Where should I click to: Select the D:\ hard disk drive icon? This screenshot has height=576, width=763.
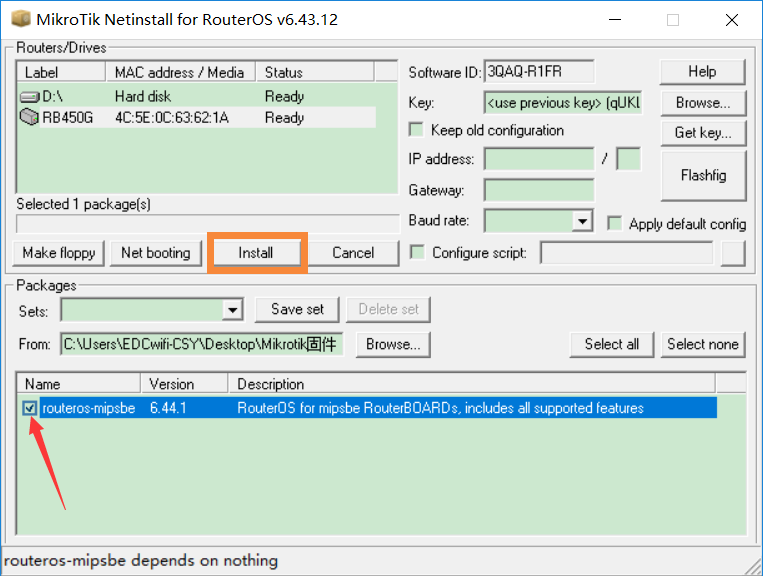pos(29,97)
